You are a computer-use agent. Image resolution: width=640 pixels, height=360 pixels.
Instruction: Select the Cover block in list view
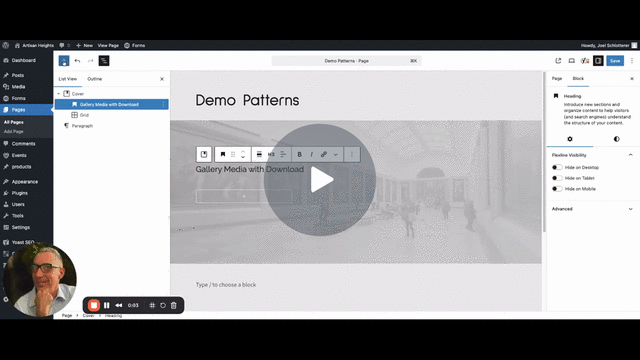pos(78,94)
